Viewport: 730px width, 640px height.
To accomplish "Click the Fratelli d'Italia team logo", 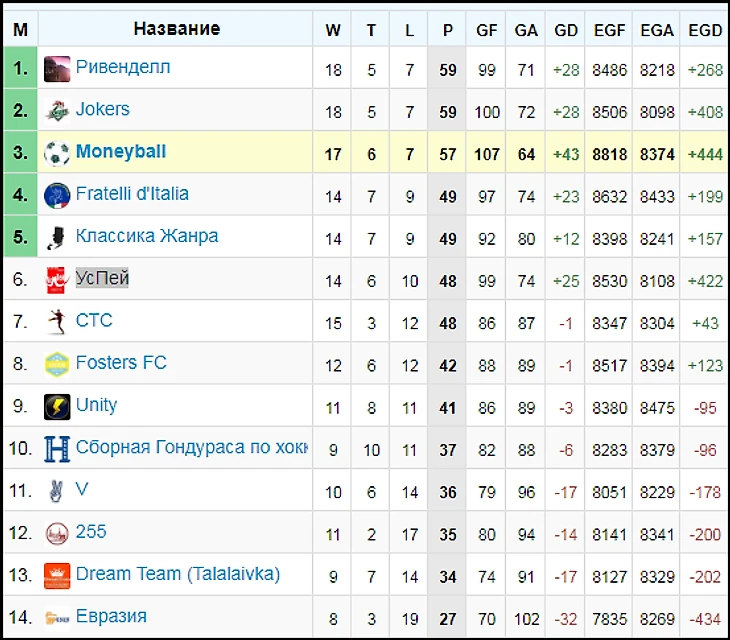I will (57, 195).
